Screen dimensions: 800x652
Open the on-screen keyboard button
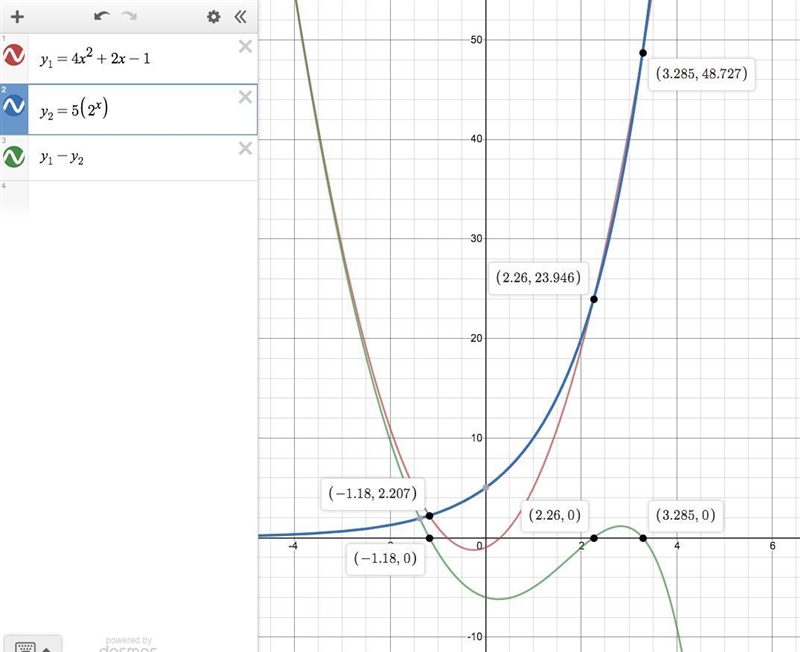point(33,645)
